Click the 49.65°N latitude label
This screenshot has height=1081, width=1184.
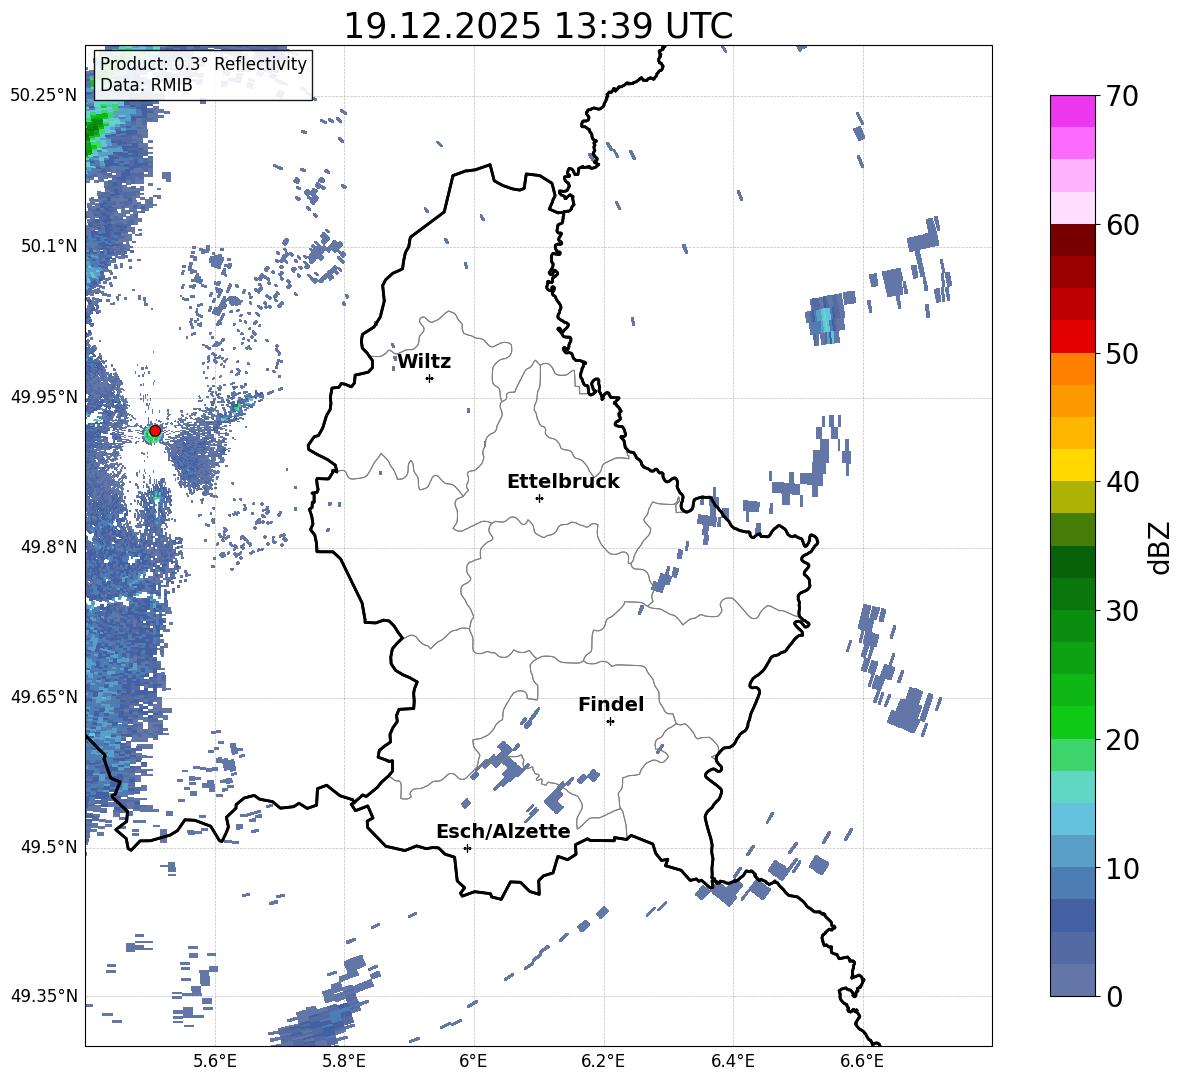pyautogui.click(x=44, y=696)
